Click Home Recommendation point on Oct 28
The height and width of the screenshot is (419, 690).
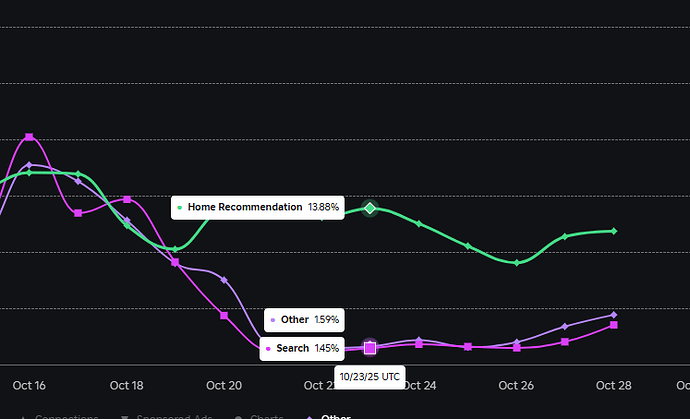[x=614, y=231]
